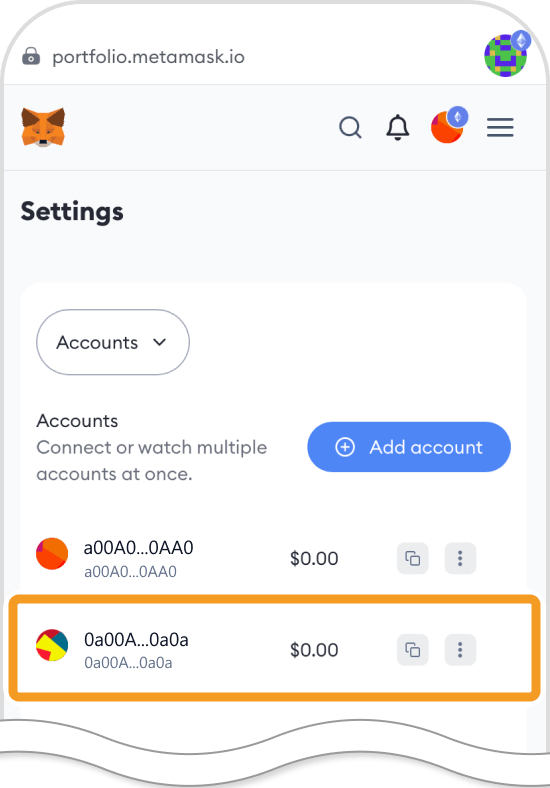
Task: Click the lock icon in address bar
Action: tap(31, 56)
